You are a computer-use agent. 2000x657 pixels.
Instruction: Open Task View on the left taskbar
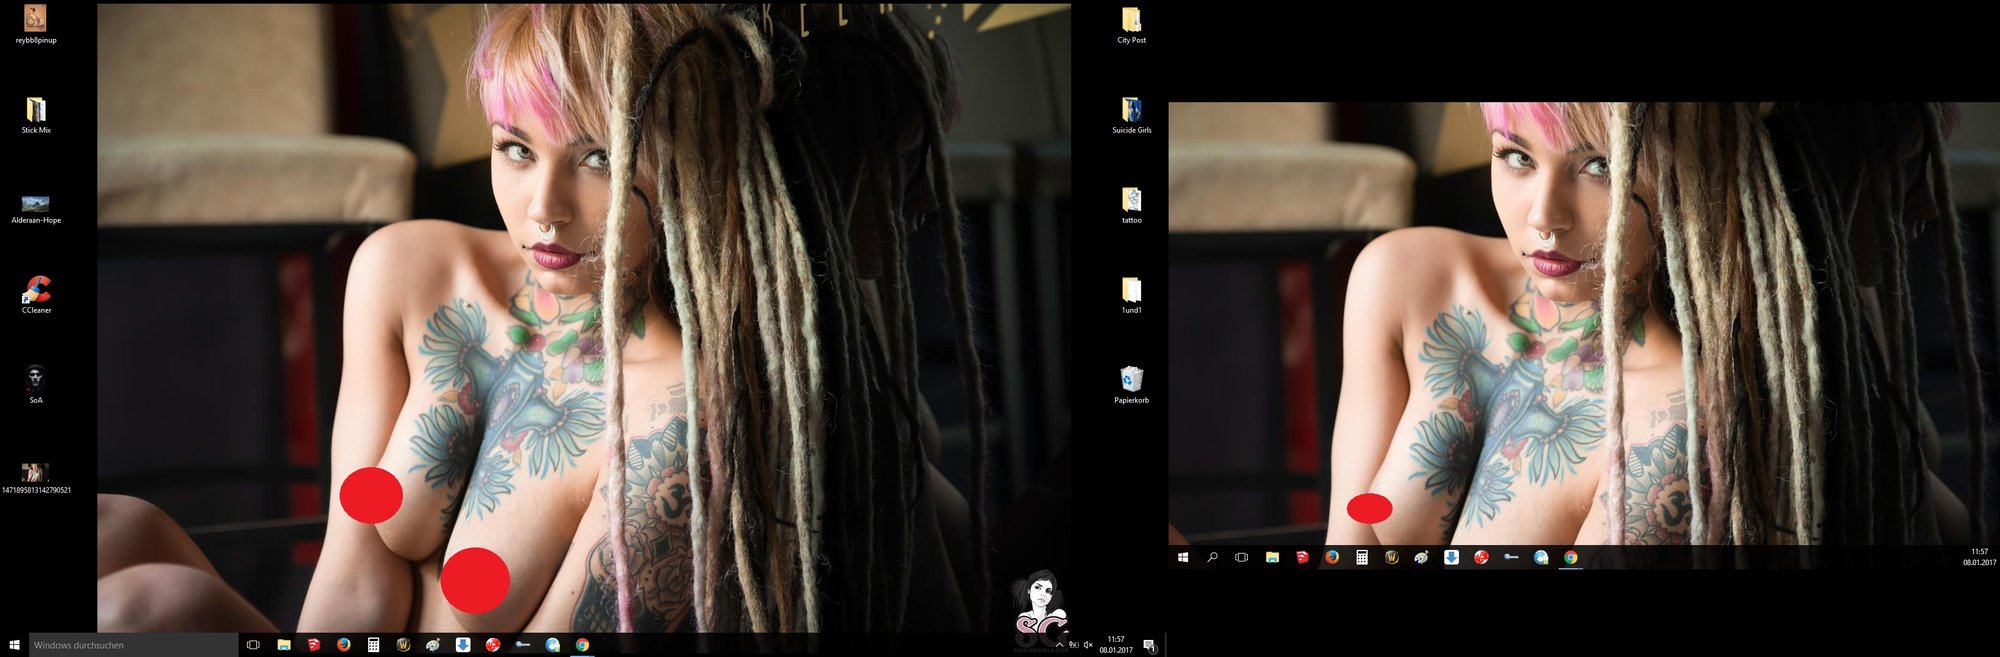253,645
